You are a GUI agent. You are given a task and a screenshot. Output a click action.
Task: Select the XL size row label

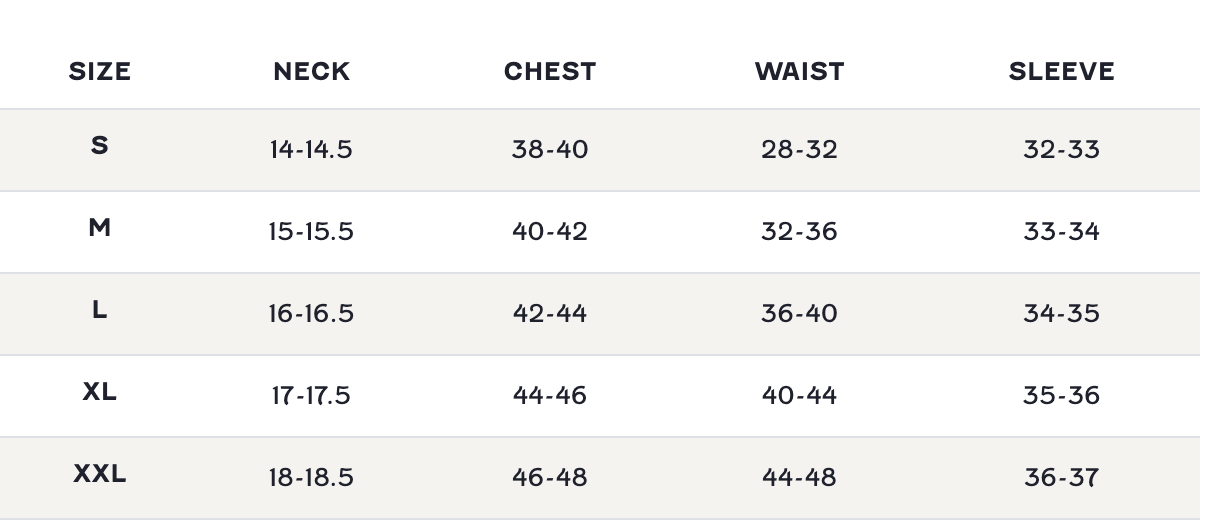pos(99,391)
